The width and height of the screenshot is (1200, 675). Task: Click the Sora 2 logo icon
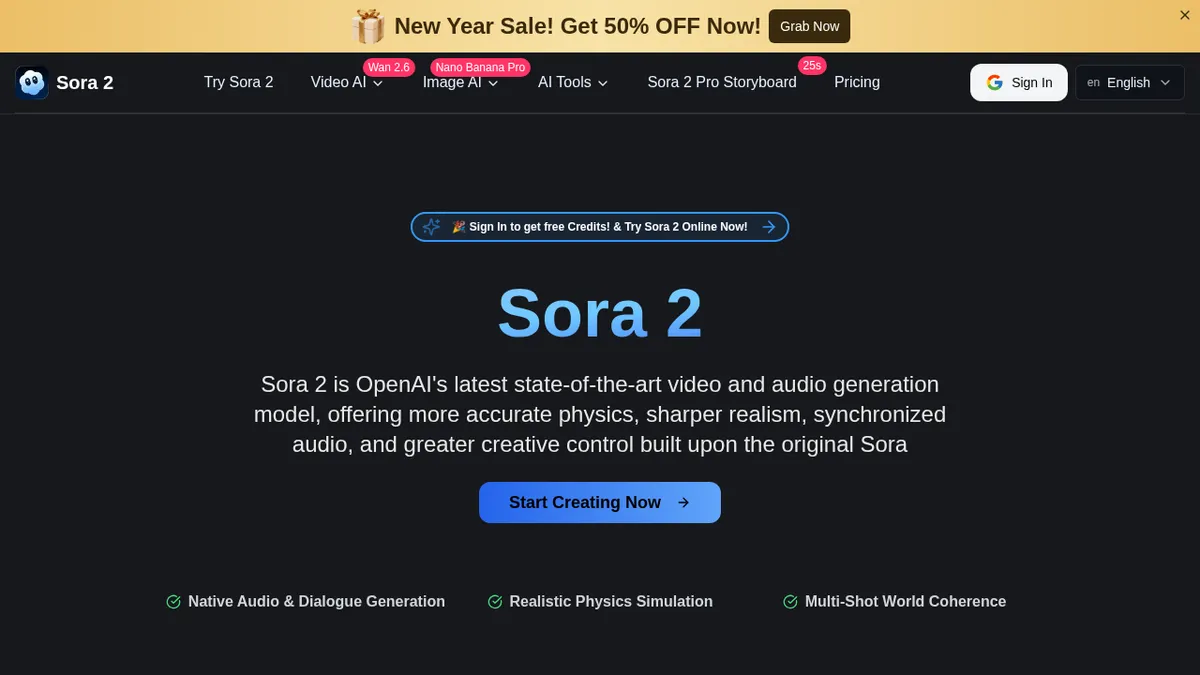(x=31, y=82)
